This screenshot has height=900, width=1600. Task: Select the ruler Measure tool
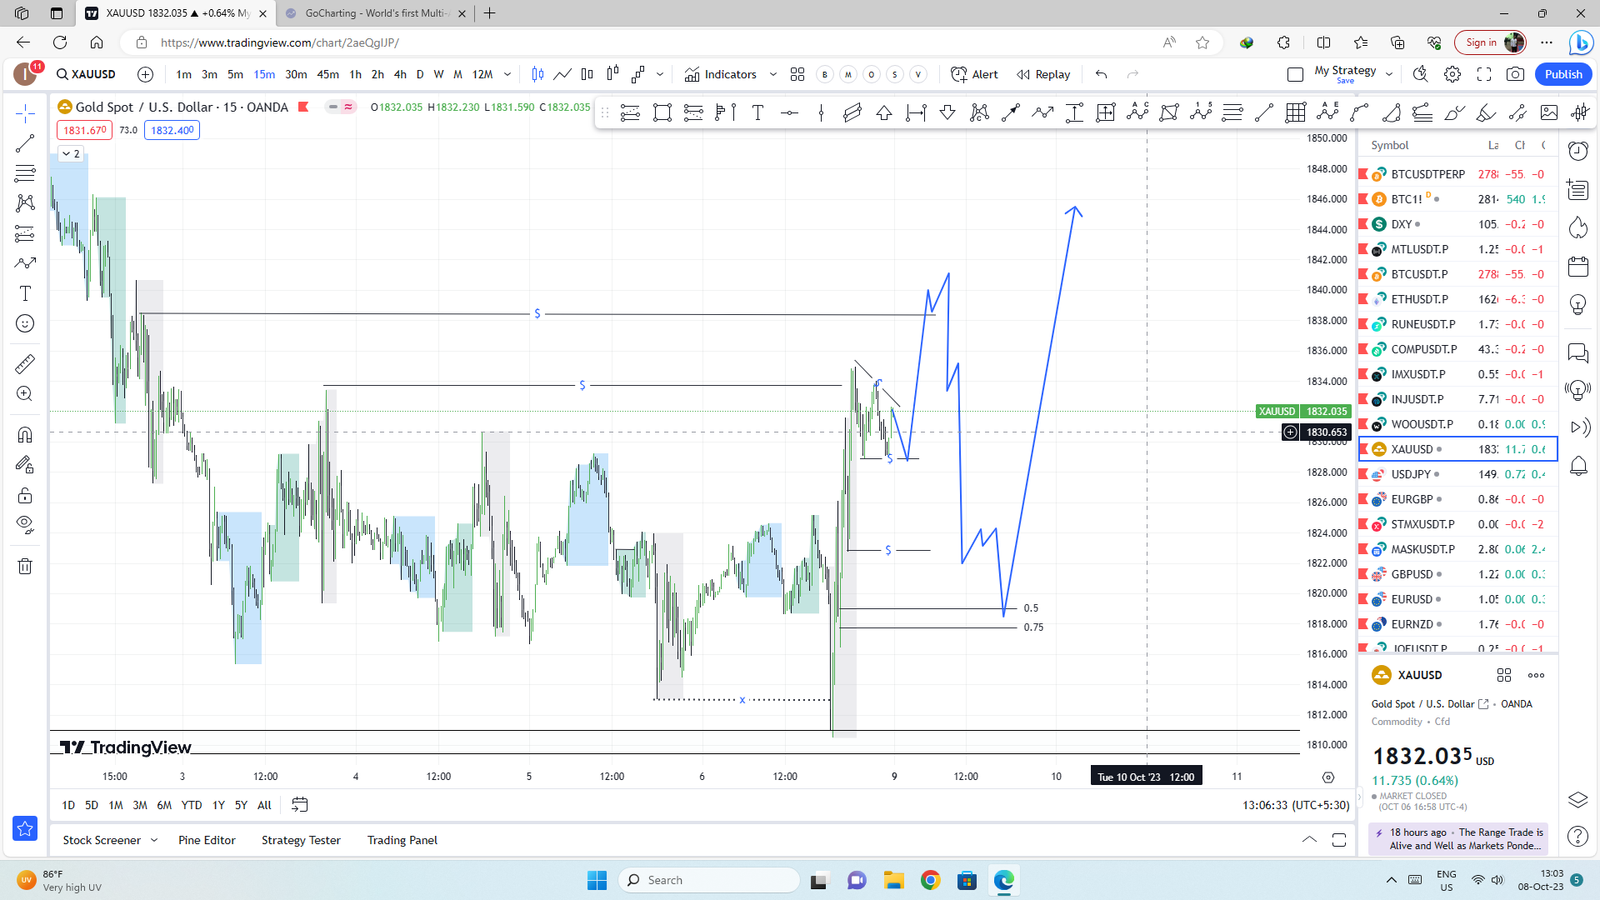click(x=25, y=364)
